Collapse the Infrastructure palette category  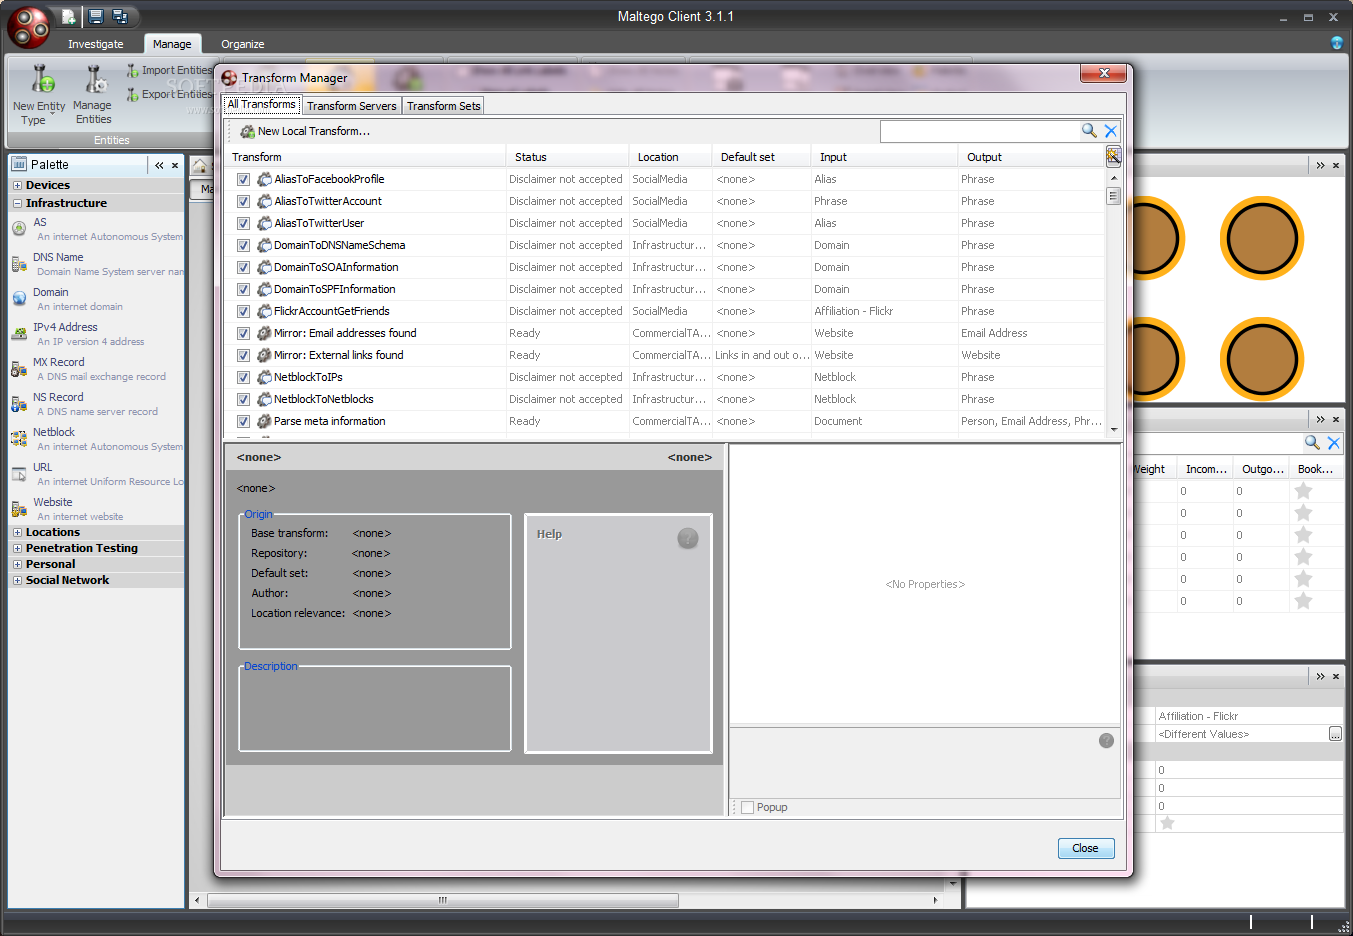tap(17, 203)
